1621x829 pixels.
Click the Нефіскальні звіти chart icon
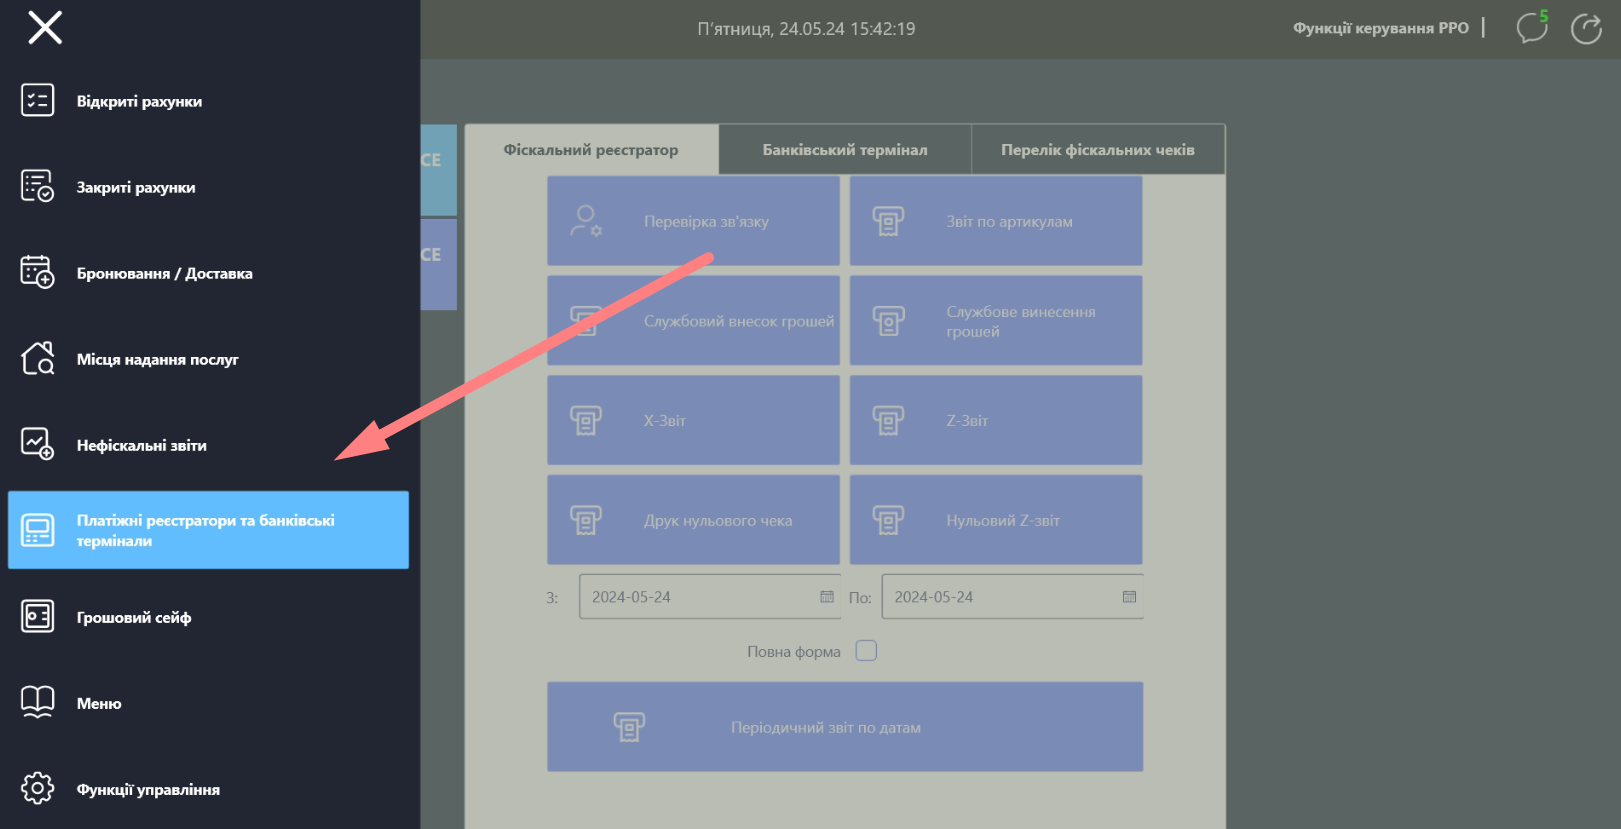pyautogui.click(x=38, y=444)
